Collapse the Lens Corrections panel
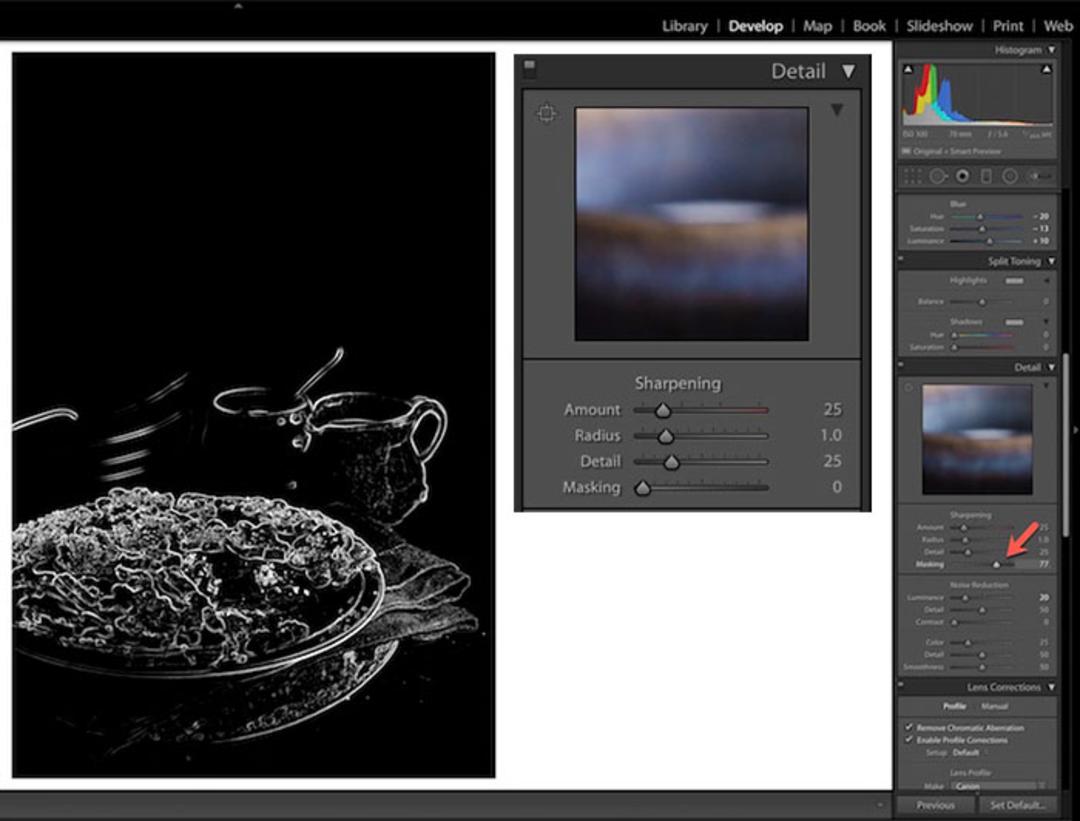 click(1052, 687)
